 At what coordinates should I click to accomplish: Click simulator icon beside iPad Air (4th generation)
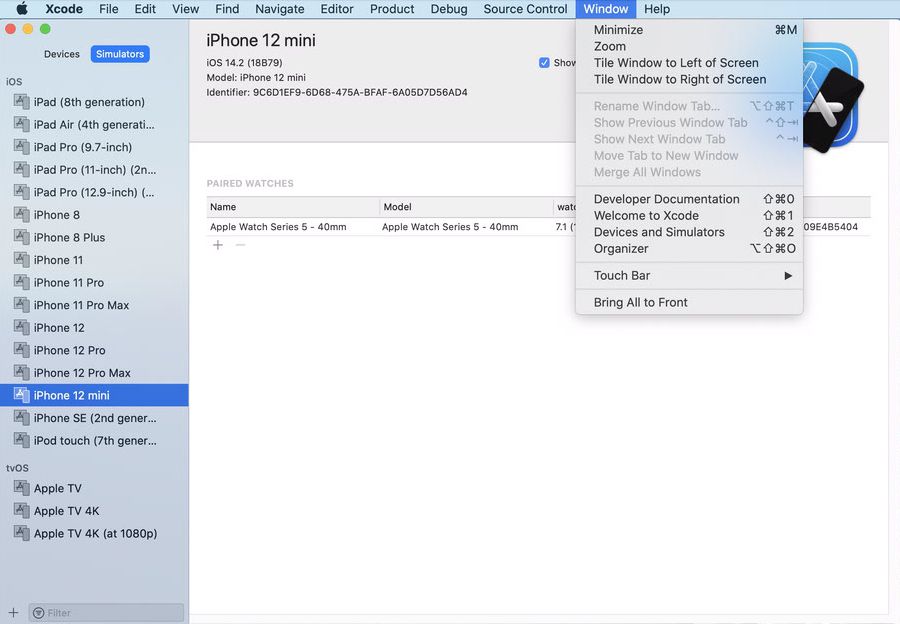21,124
